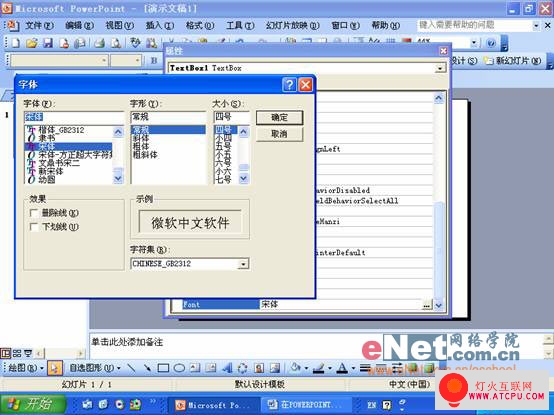Click the help question mark in Font dialog
554x415 pixels.
click(x=289, y=85)
